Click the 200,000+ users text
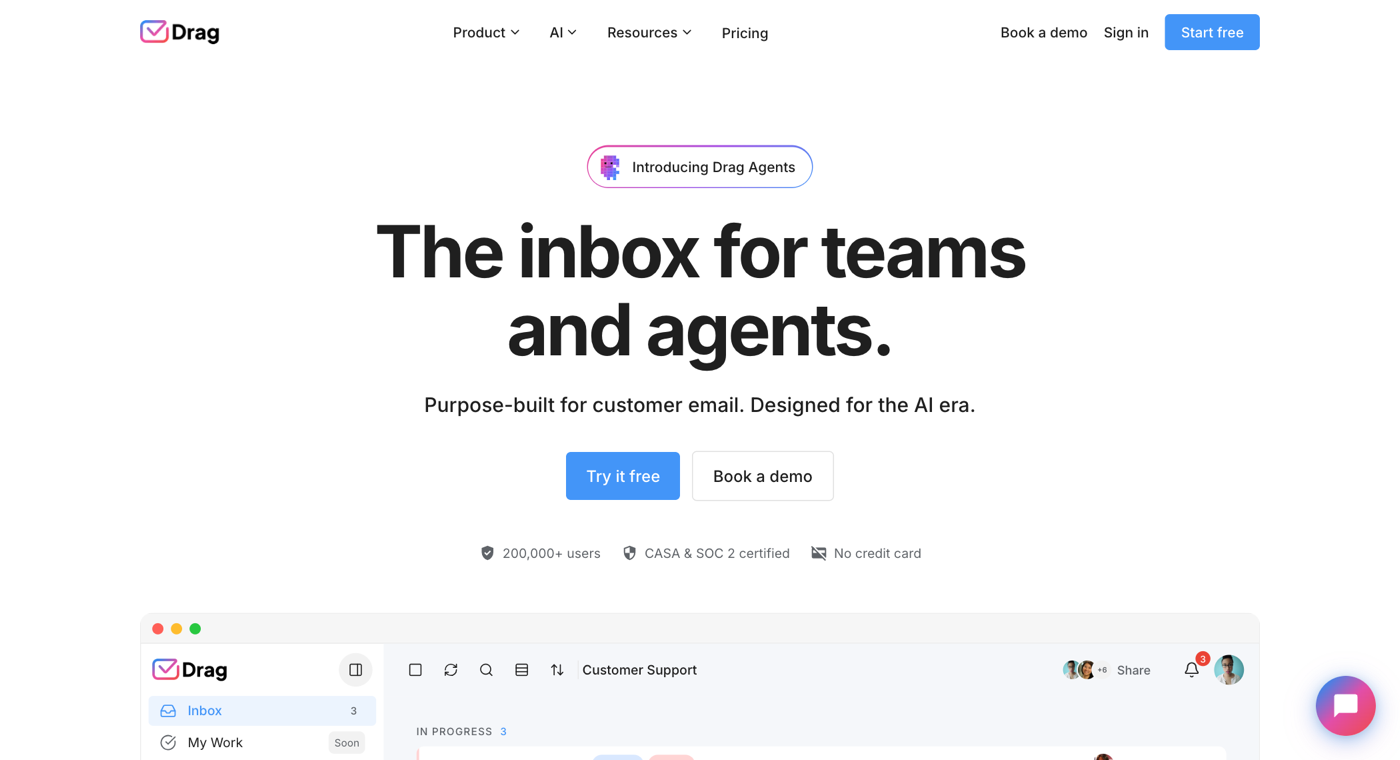The image size is (1400, 760). (551, 553)
